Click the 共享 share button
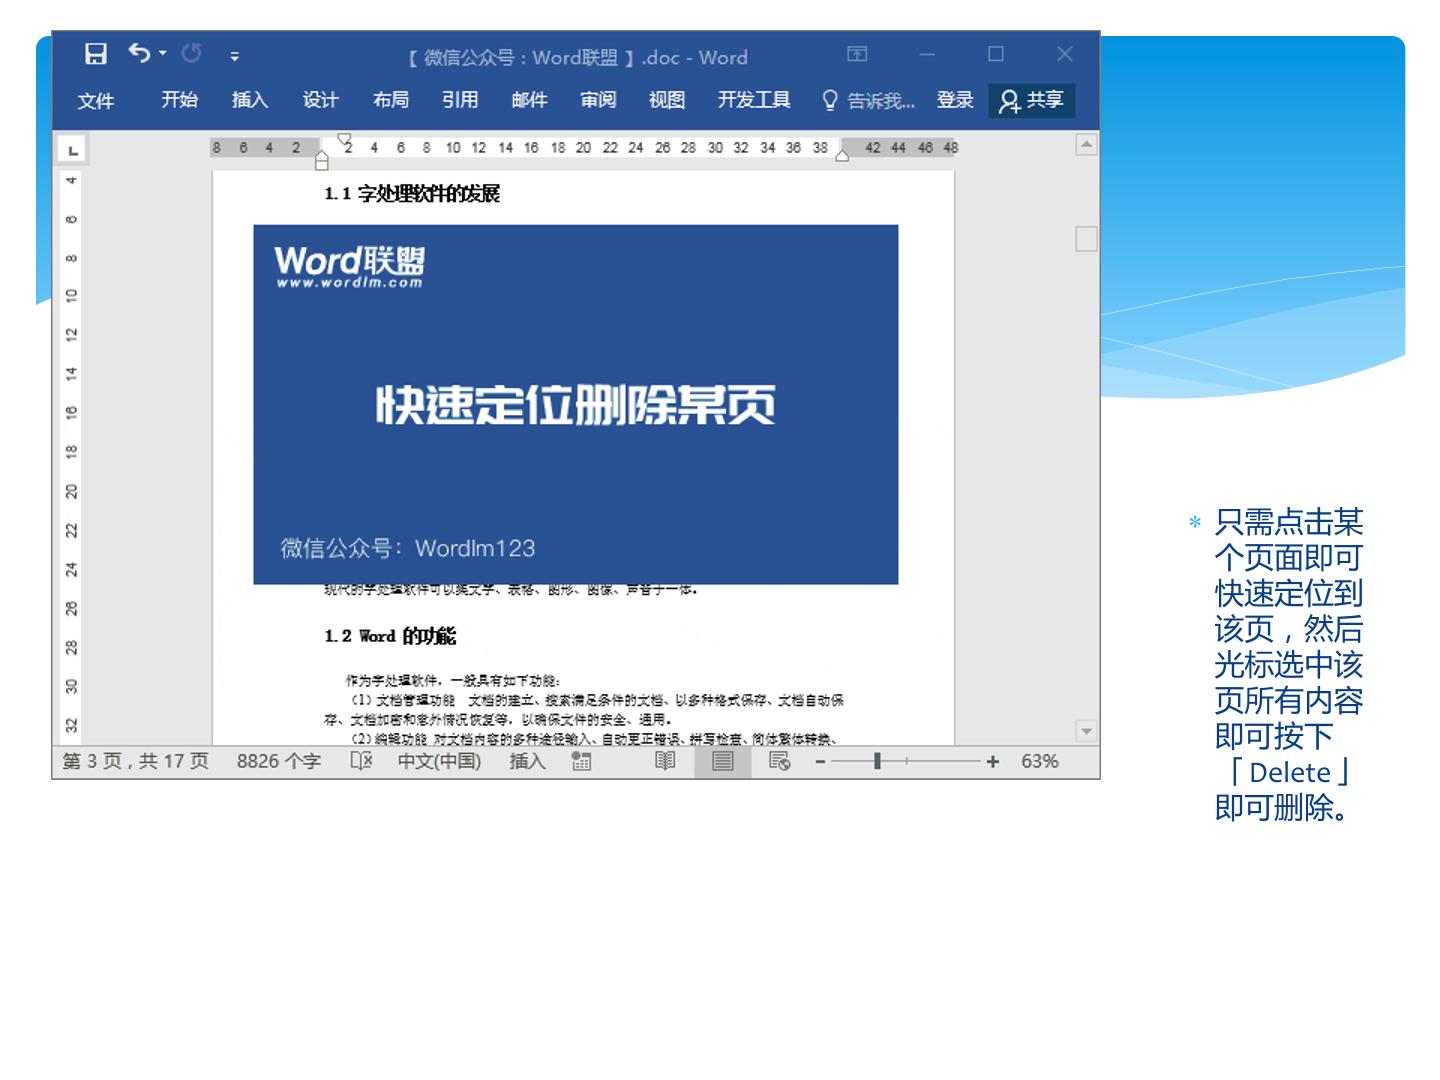The image size is (1440, 1080). 1032,100
